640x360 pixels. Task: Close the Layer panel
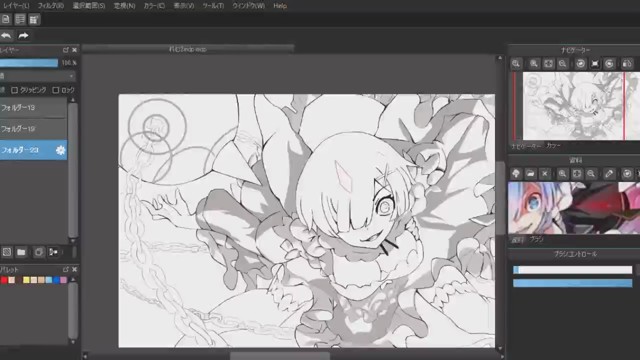tap(74, 50)
